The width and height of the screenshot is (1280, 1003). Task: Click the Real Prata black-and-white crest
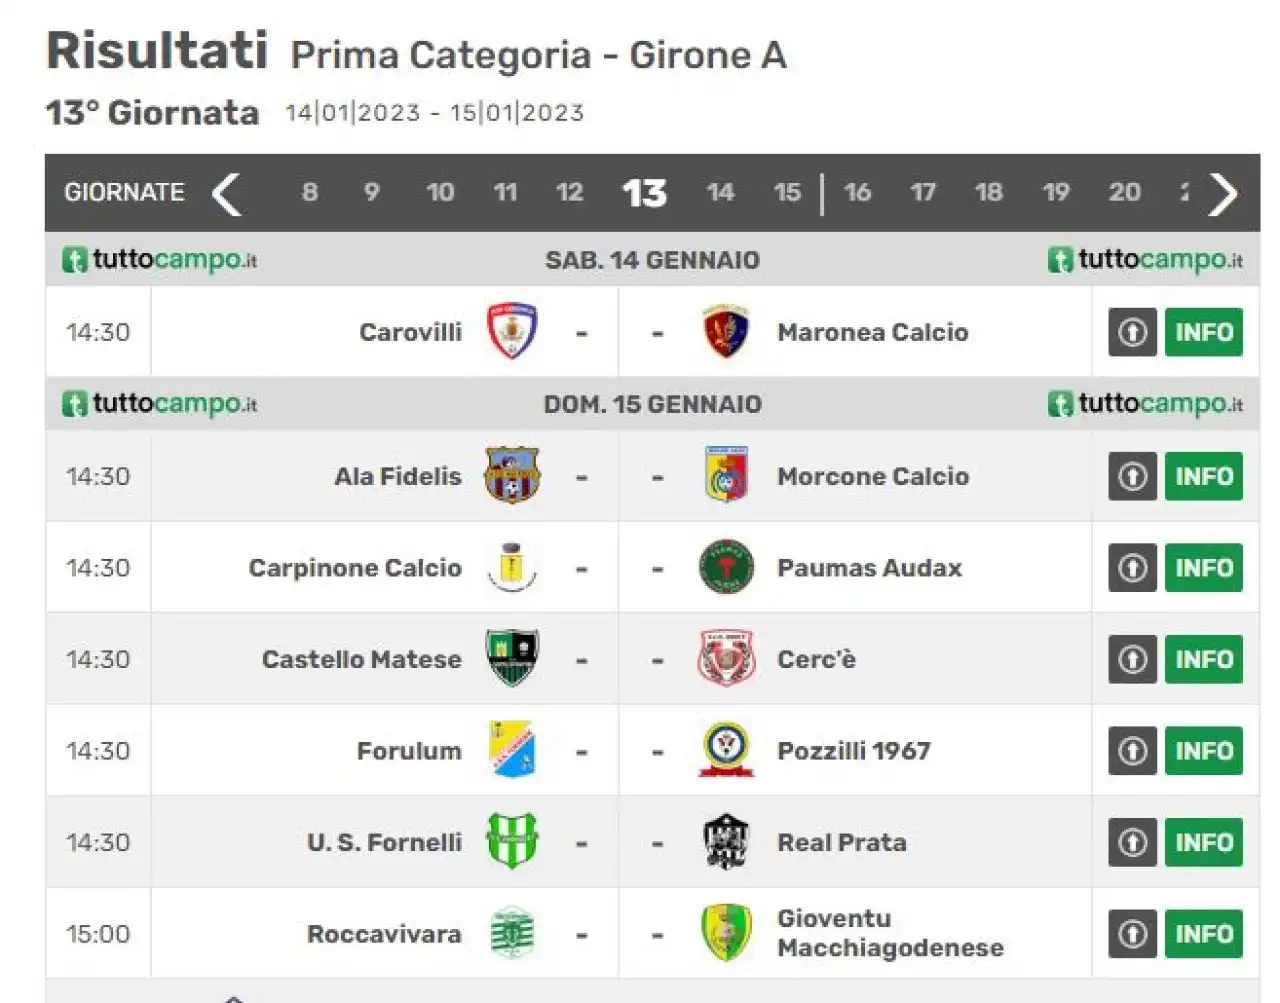tap(726, 842)
